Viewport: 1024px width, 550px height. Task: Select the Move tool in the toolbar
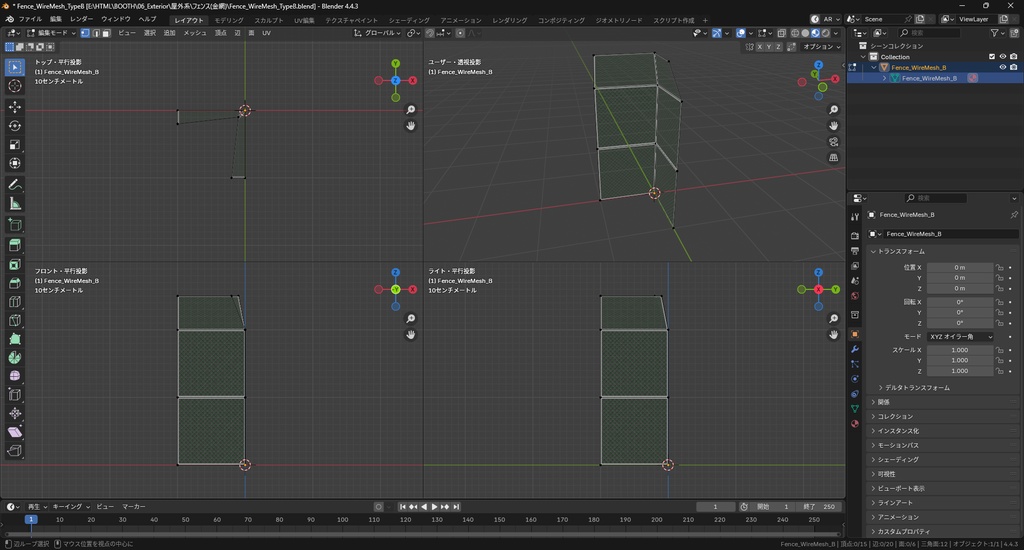(x=15, y=106)
